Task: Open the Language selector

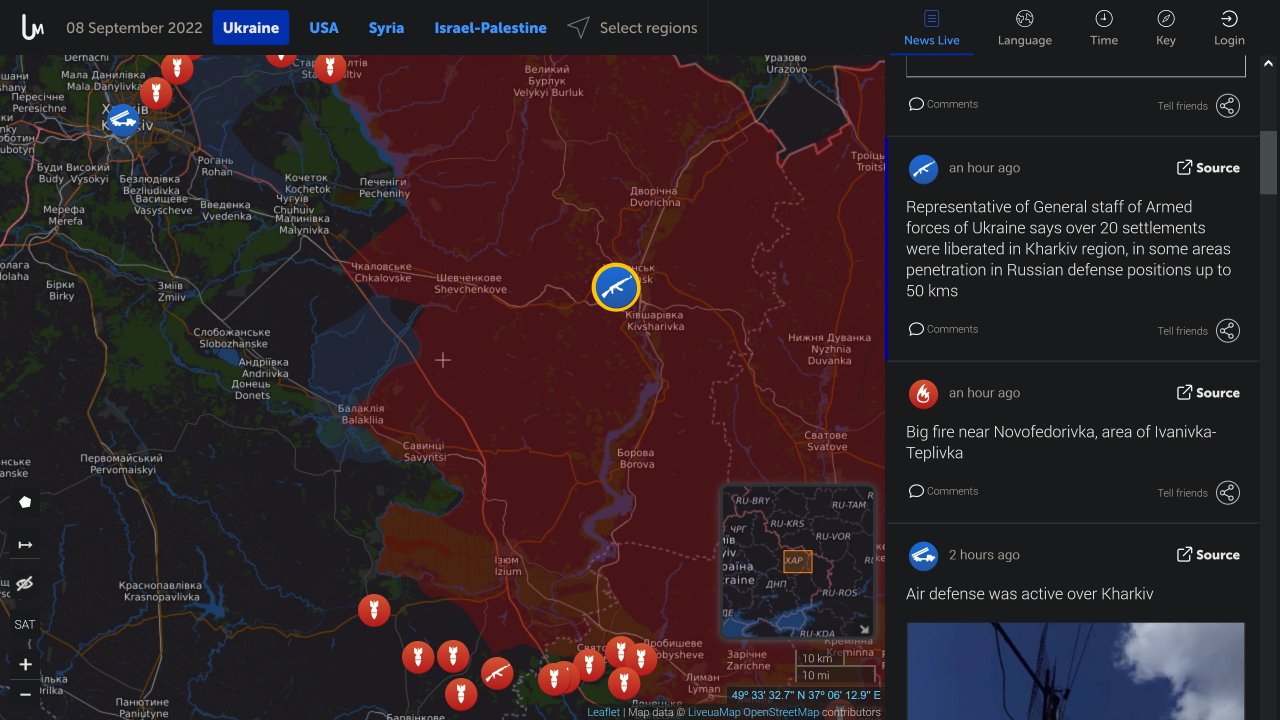Action: pos(1024,28)
